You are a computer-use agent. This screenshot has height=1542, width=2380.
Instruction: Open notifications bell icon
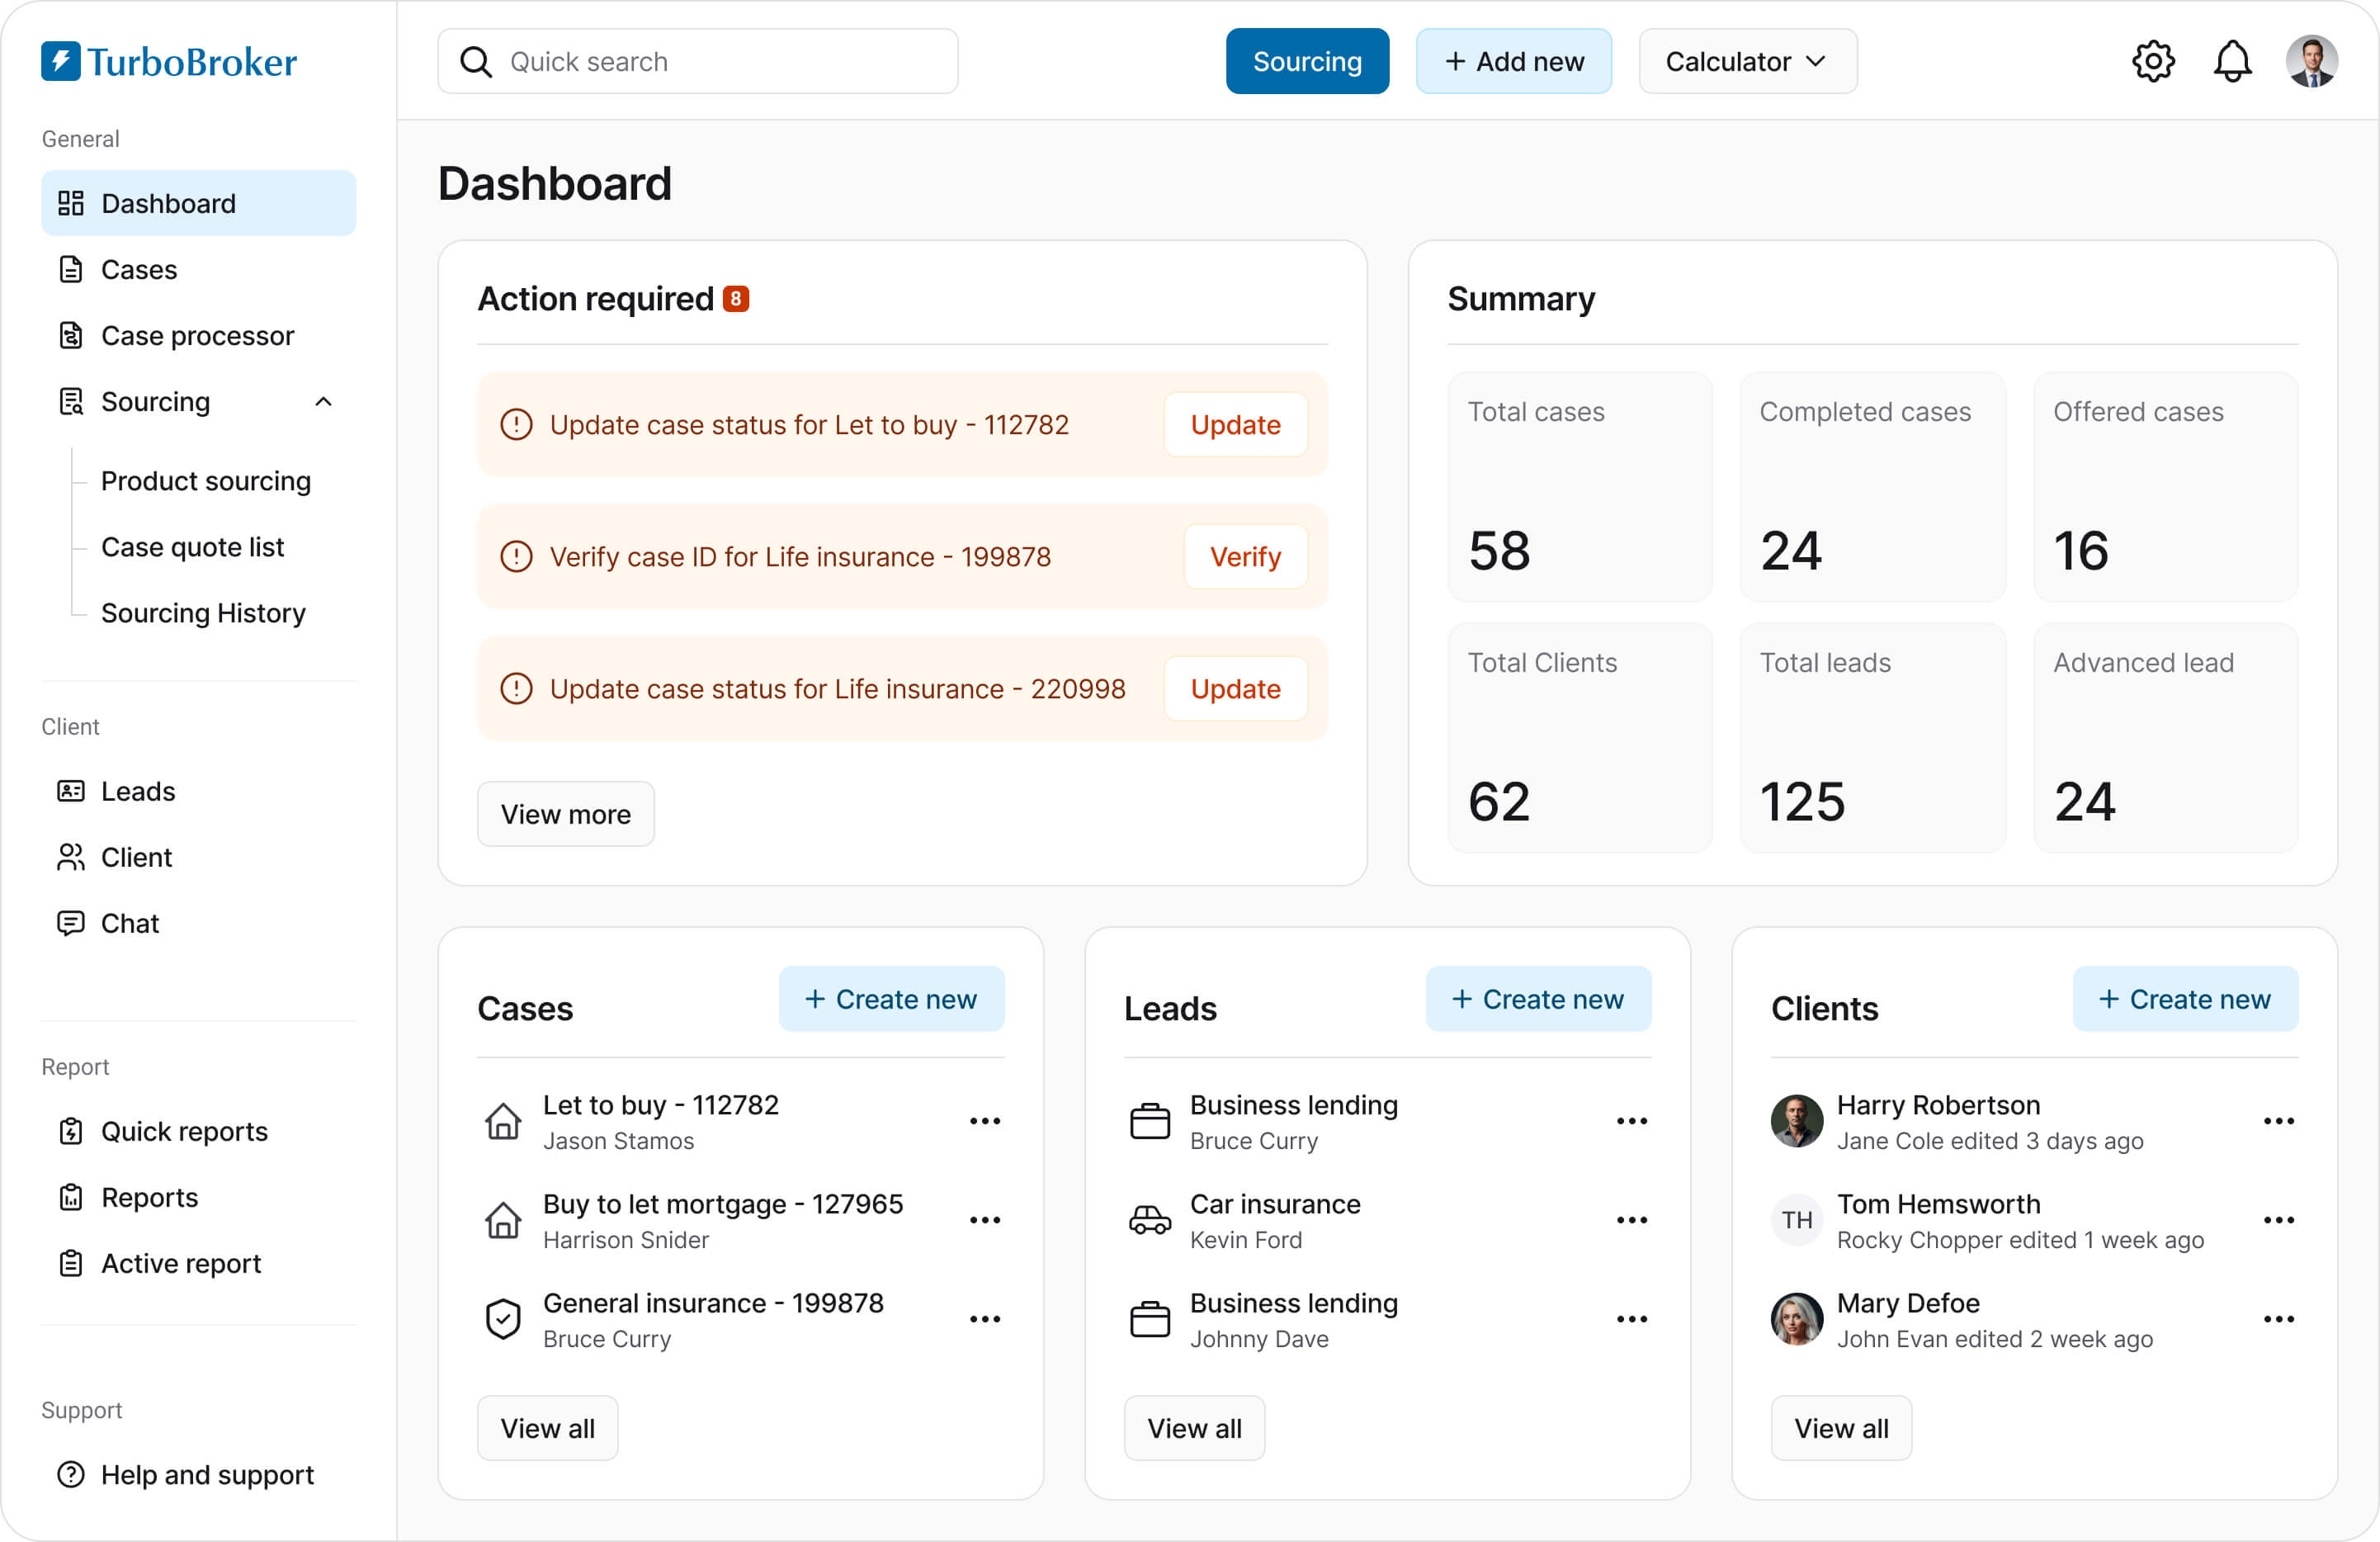pos(2232,62)
